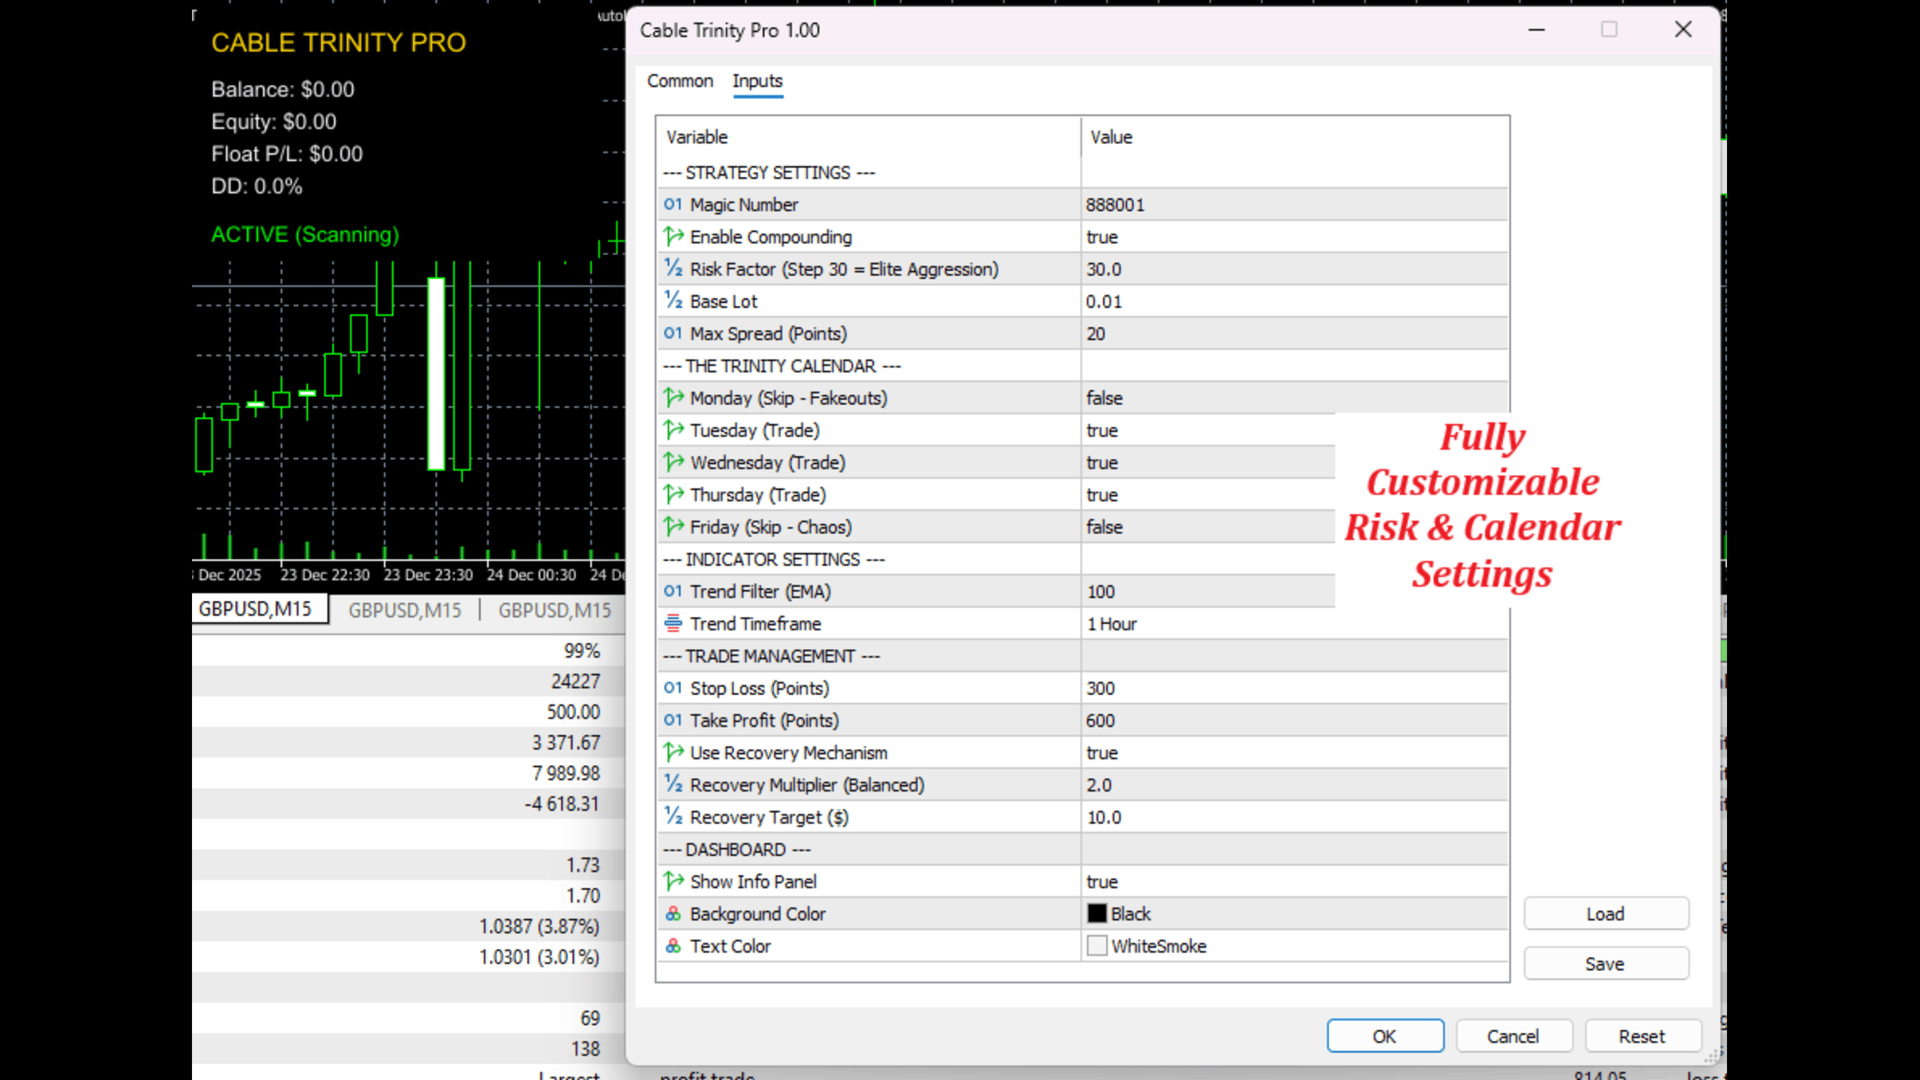
Task: Click the Trend Timeframe enum icon
Action: point(673,623)
